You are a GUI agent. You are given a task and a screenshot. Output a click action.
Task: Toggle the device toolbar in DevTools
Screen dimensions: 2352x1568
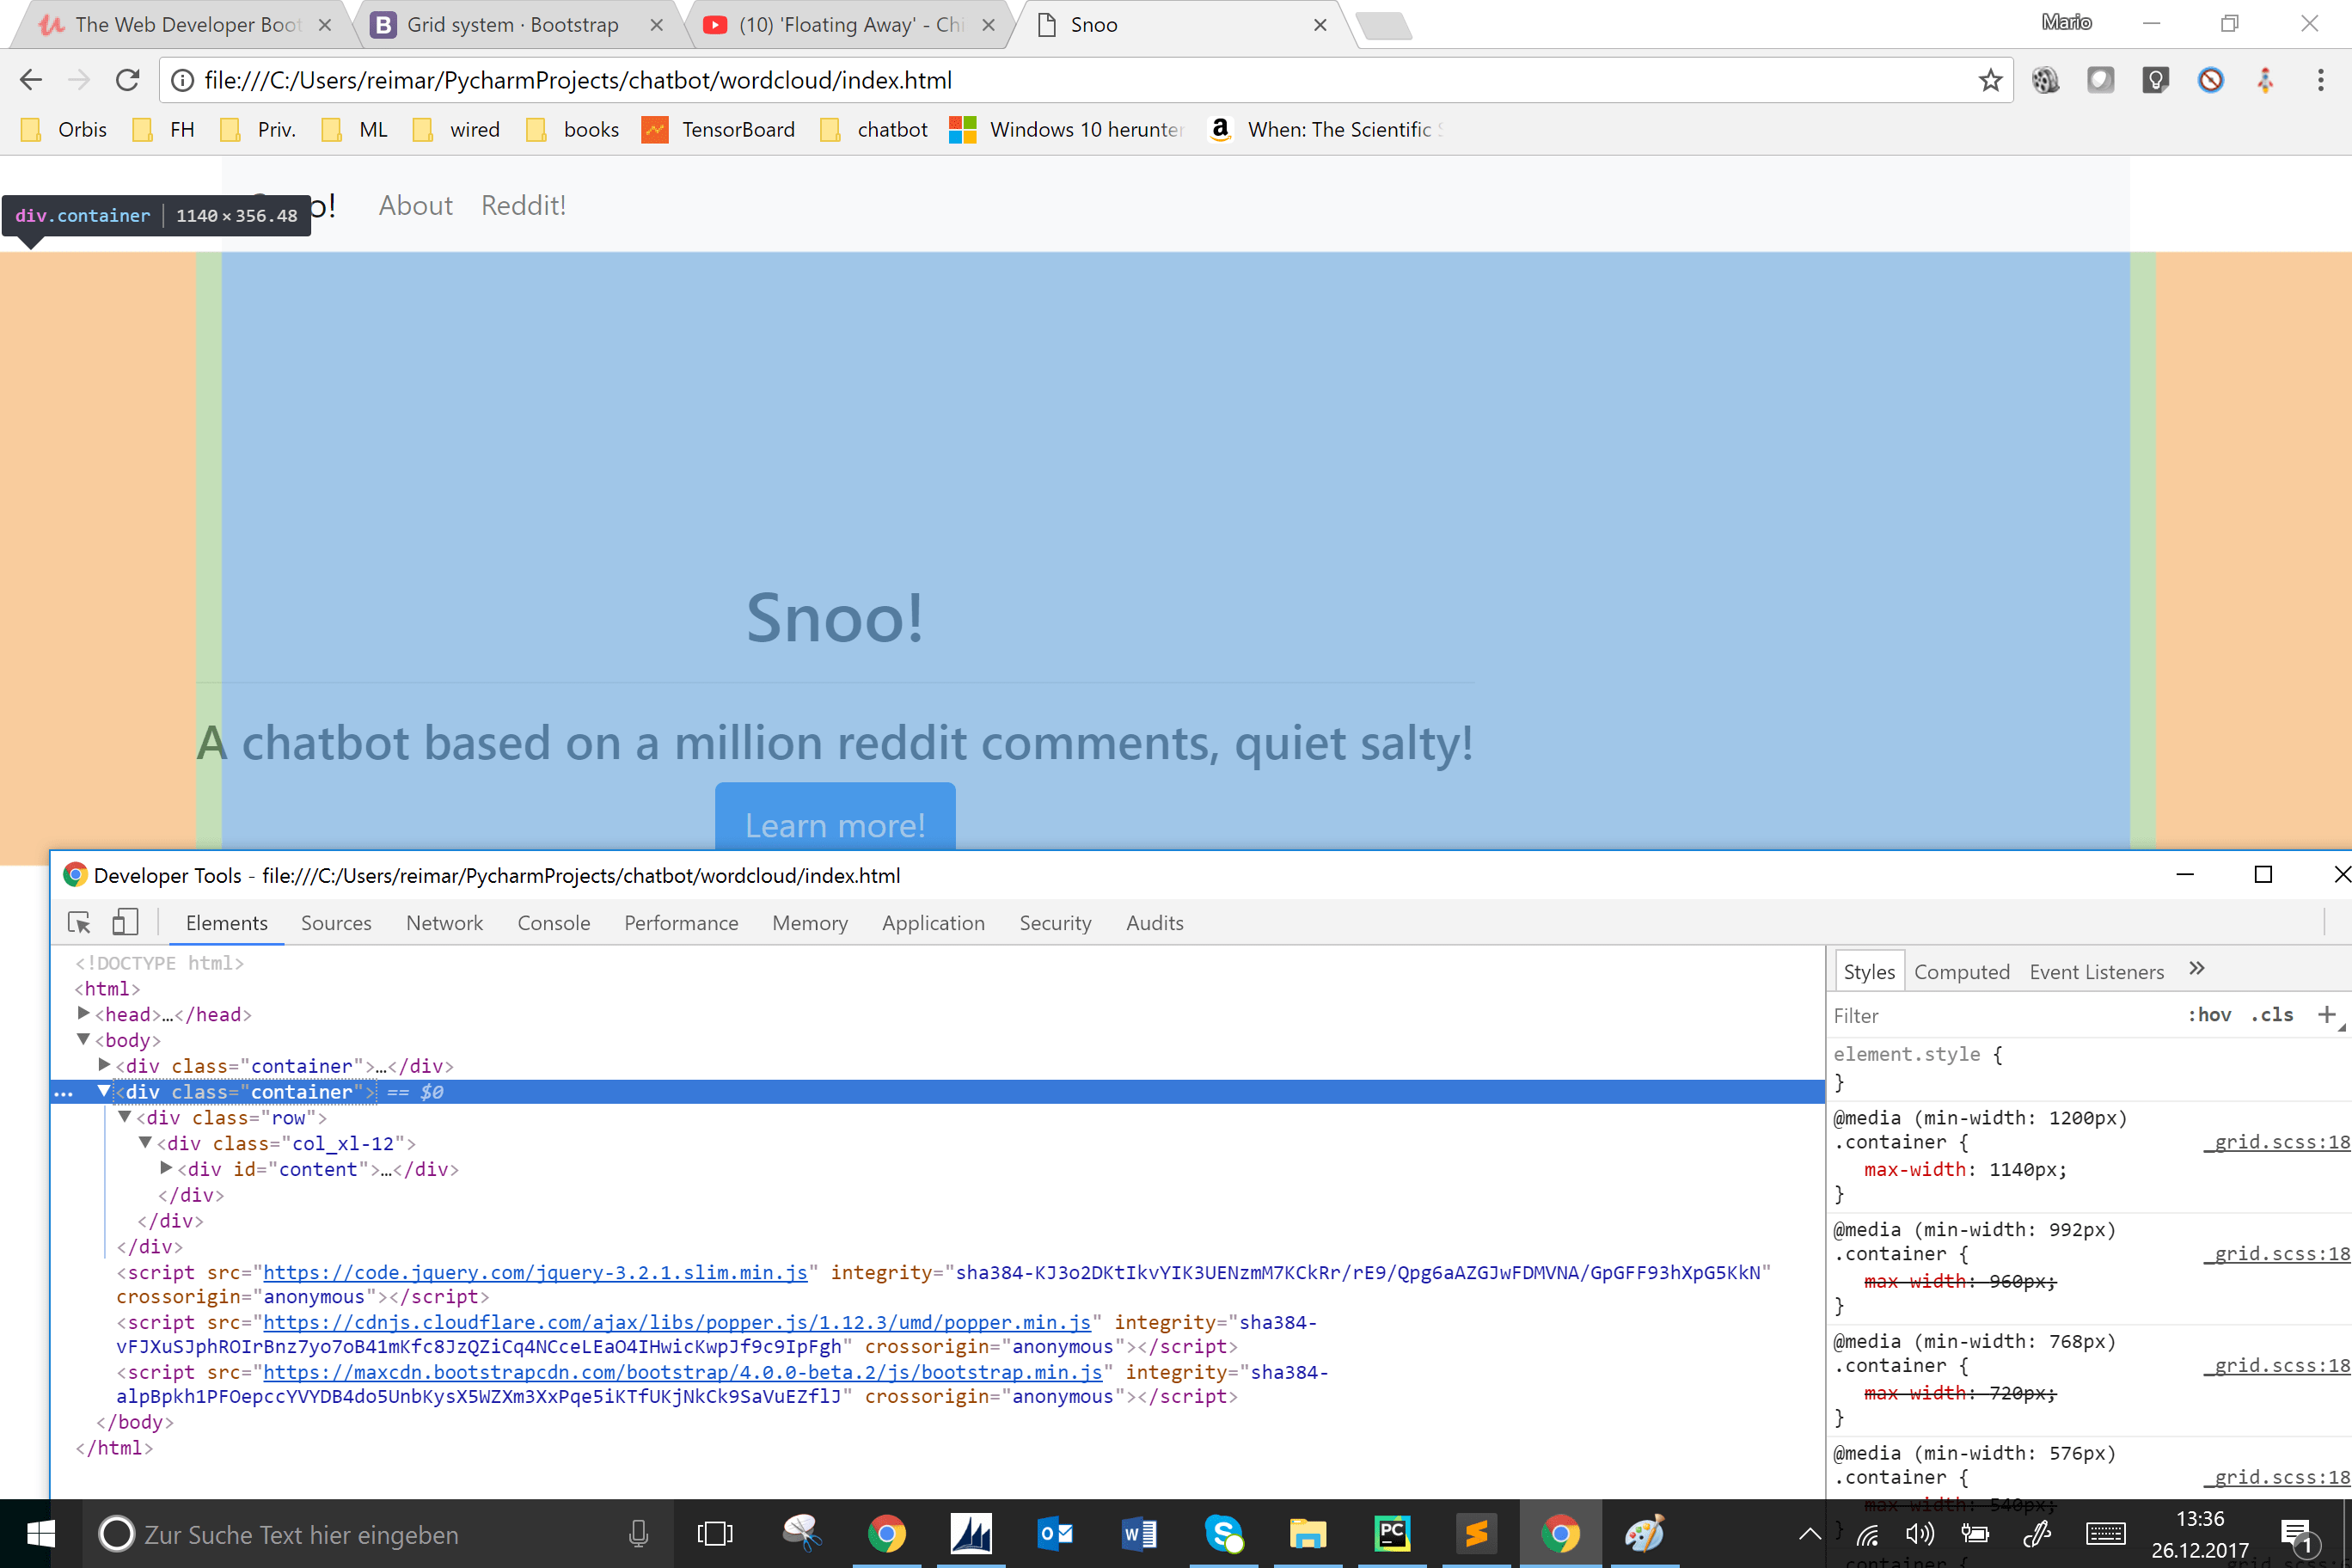coord(125,922)
